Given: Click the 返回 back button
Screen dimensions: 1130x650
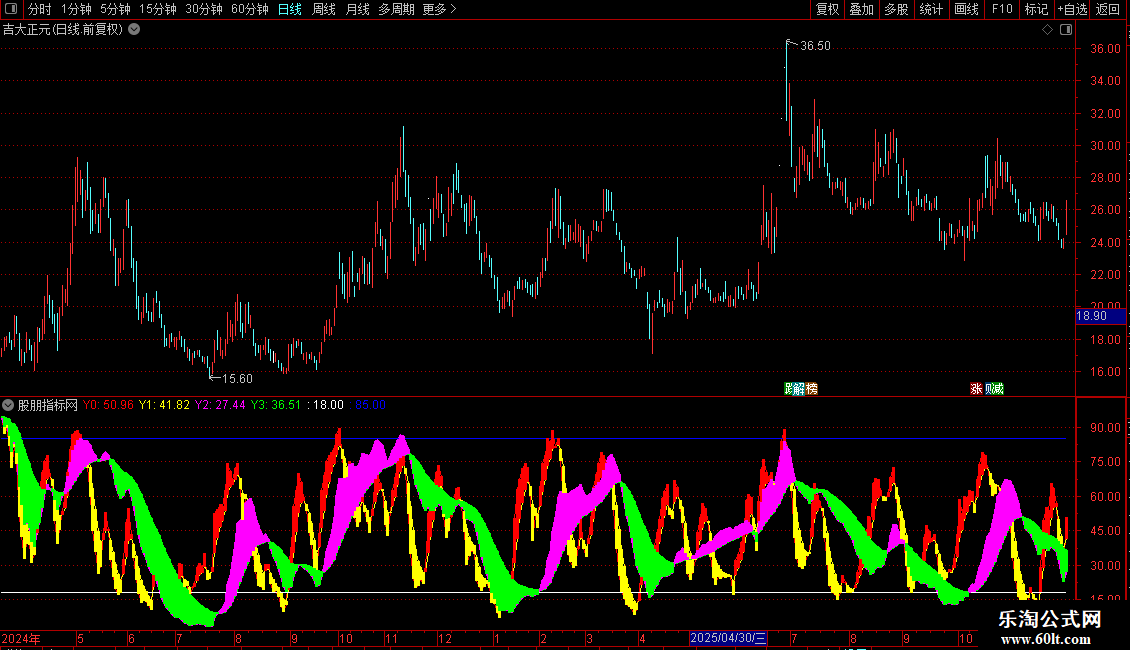Looking at the screenshot, I should point(1108,9).
